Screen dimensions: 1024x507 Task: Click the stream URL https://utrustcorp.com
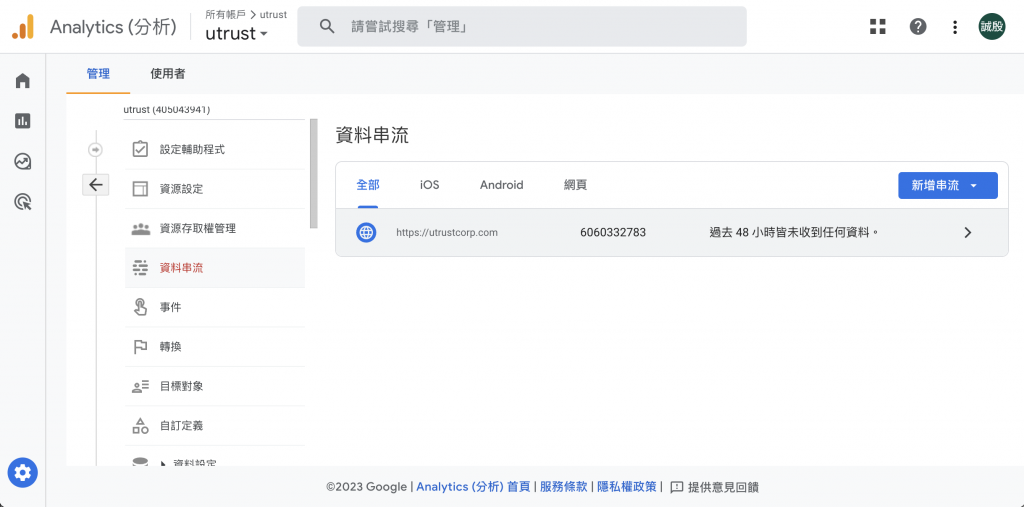[447, 232]
